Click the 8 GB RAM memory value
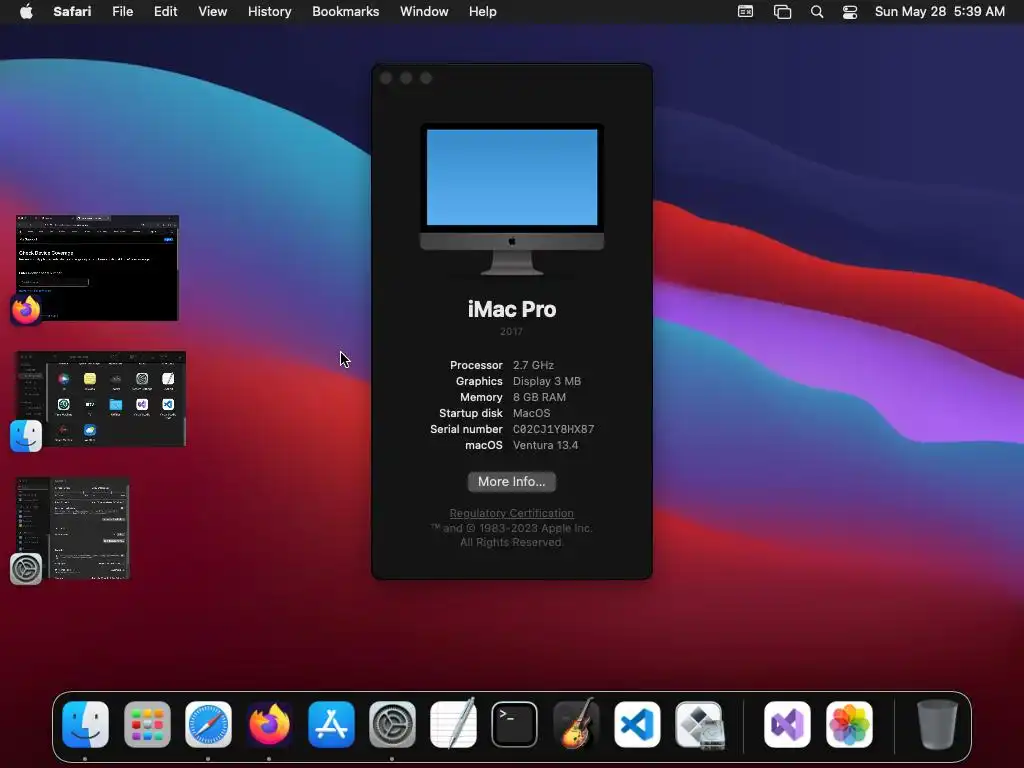Screen dimensions: 1024x768 point(539,397)
